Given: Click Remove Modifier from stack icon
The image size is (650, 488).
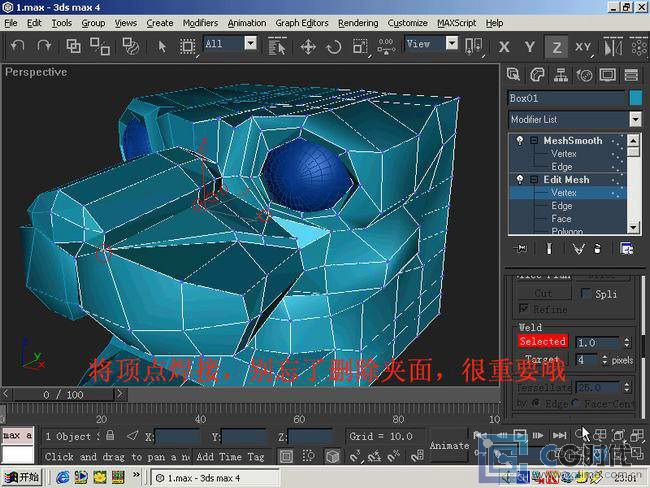Looking at the screenshot, I should coord(597,248).
